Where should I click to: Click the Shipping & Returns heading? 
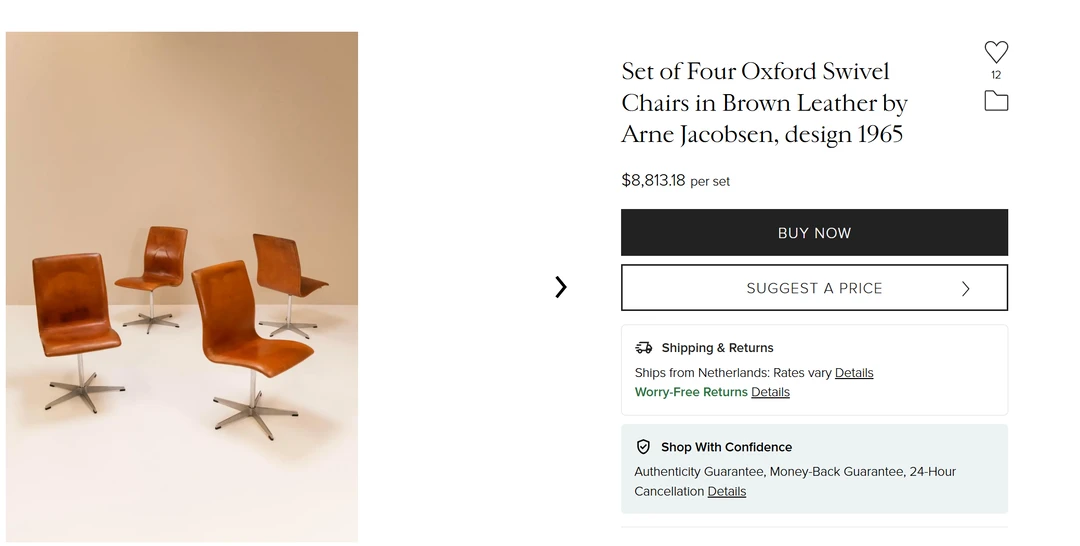coord(717,348)
